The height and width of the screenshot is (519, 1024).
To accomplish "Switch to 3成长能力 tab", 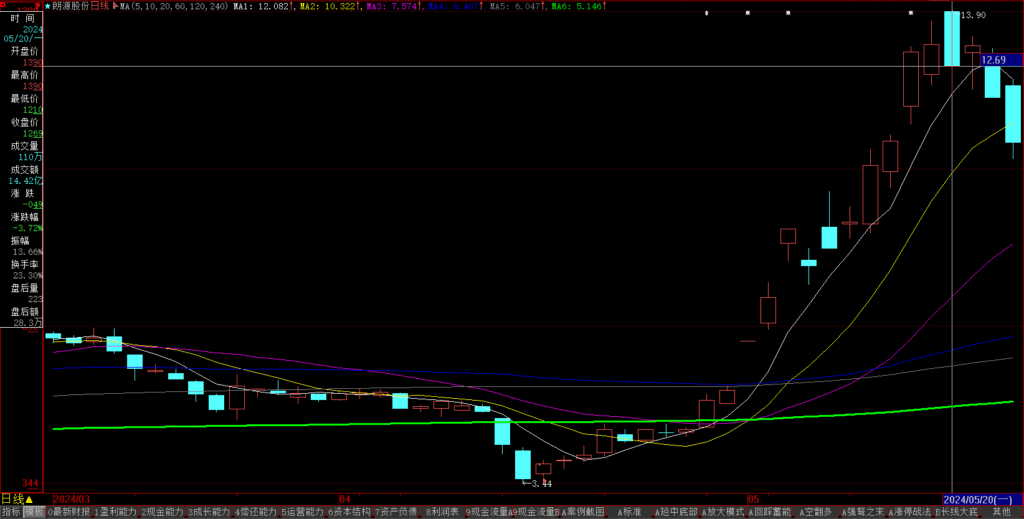I will point(209,512).
